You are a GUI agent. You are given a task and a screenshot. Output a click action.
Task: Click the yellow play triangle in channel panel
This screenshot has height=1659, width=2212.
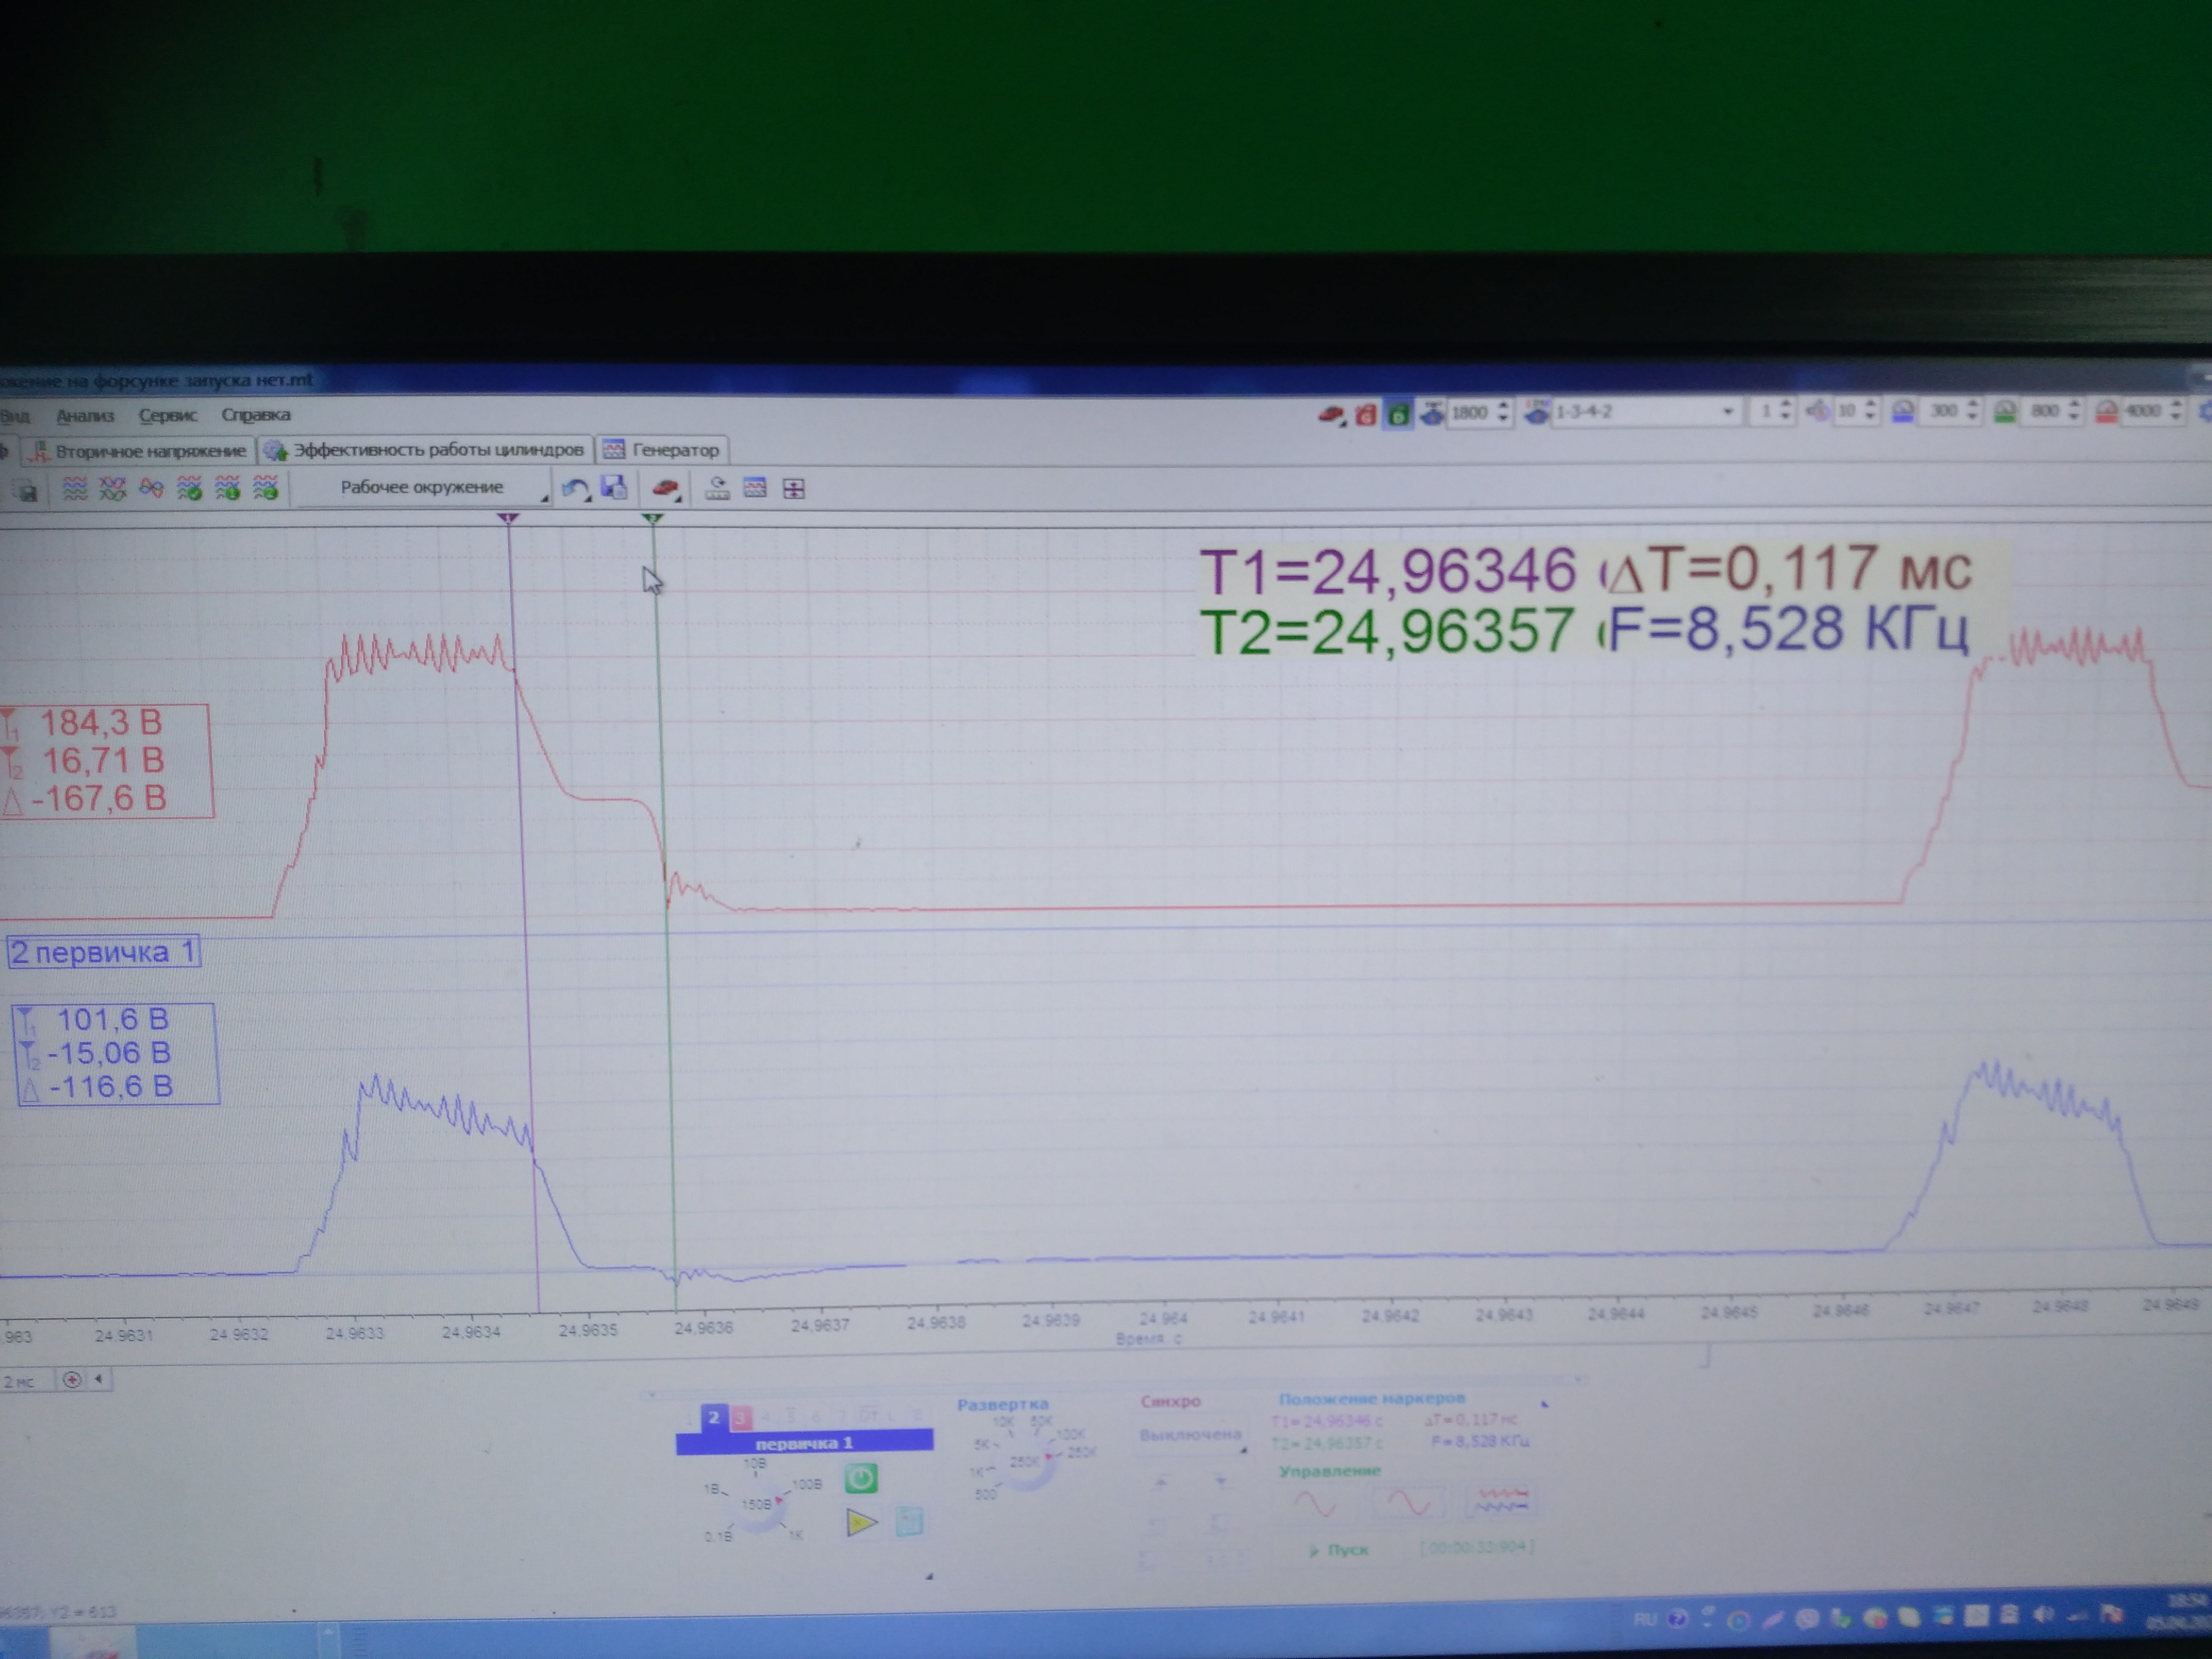pos(860,1523)
